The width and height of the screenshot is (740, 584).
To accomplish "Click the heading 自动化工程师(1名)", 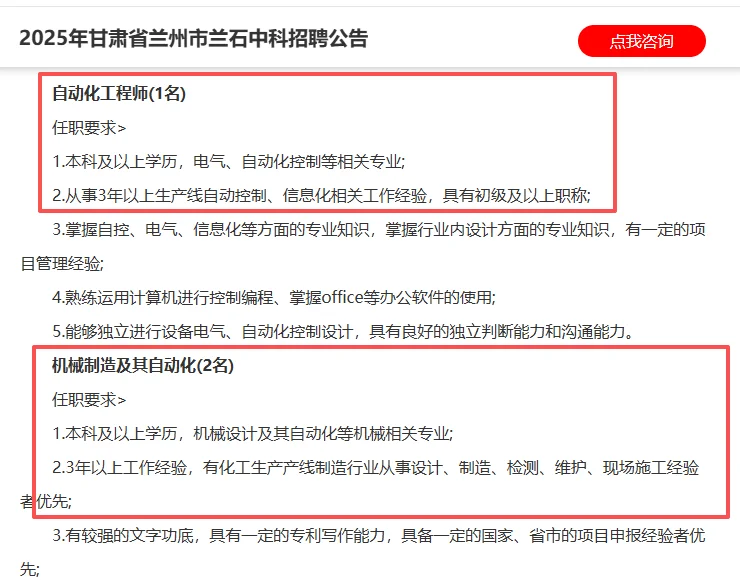I will tap(119, 93).
